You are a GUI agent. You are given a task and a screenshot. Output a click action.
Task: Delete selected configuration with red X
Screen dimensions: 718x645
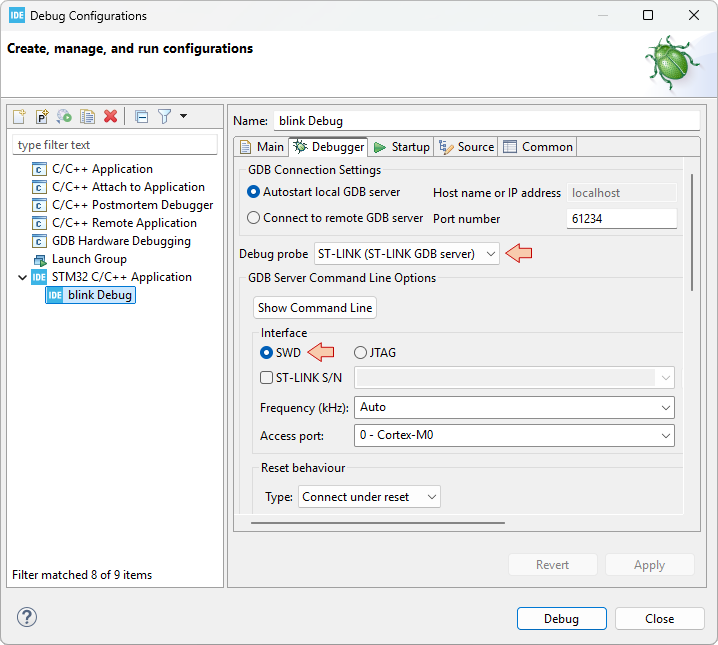110,117
